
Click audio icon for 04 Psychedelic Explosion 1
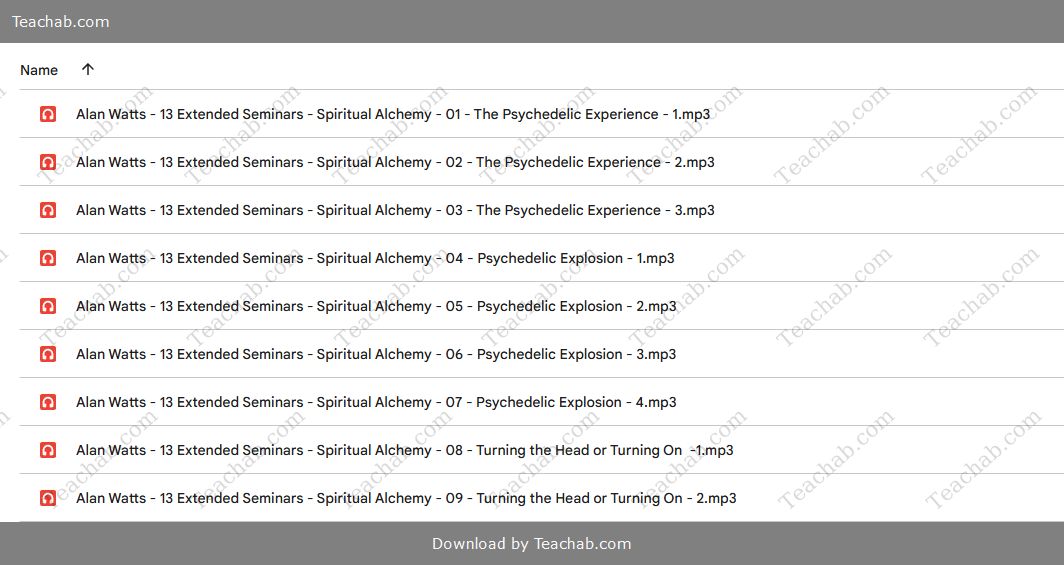pos(48,258)
